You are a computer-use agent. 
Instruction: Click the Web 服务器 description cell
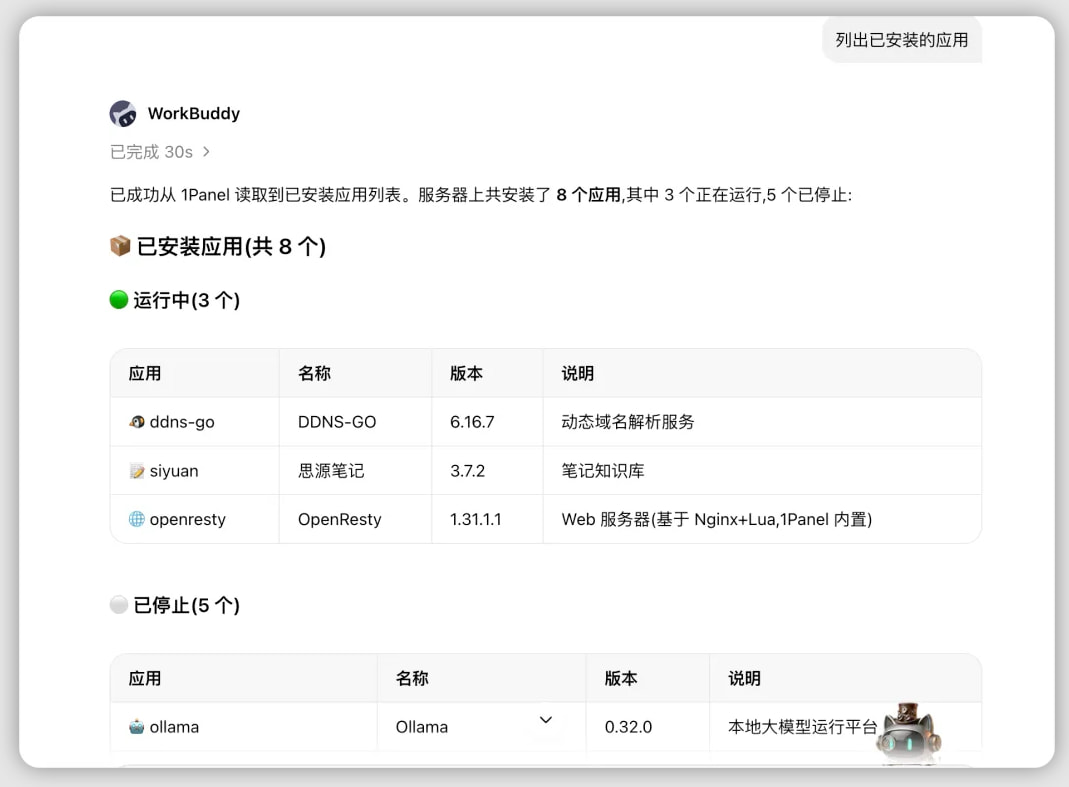(717, 520)
